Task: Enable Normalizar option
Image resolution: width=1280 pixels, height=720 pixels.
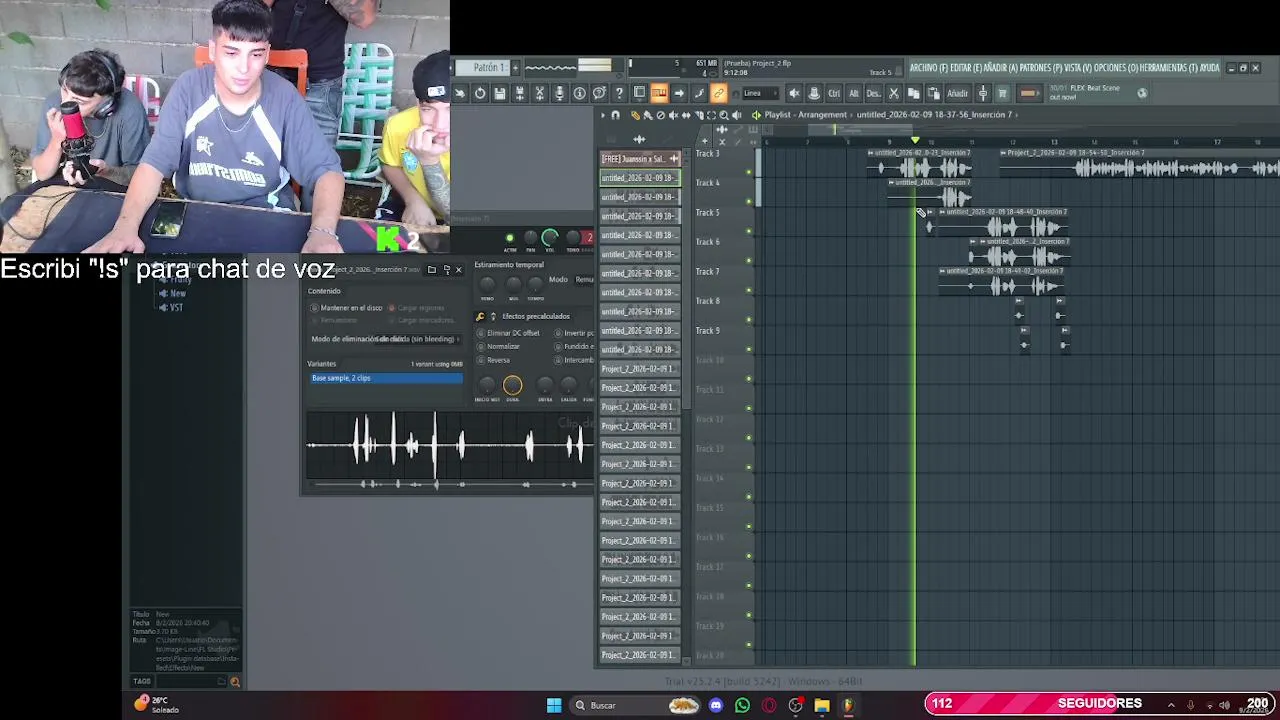Action: pos(498,346)
